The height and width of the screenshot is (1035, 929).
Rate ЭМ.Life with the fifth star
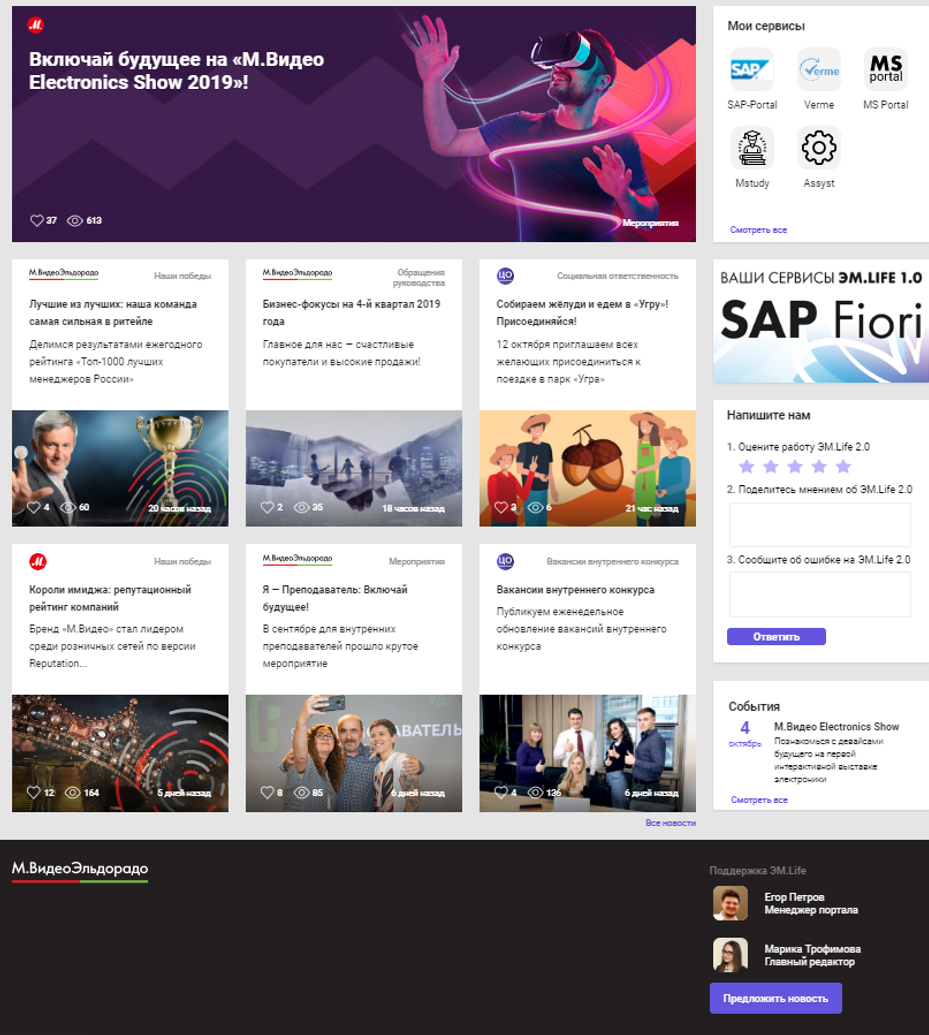tap(843, 467)
